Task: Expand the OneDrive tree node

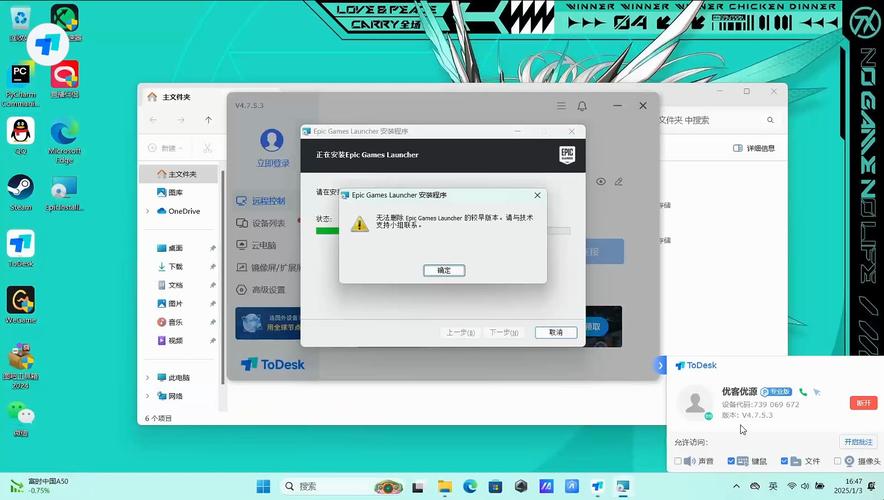Action: click(148, 211)
